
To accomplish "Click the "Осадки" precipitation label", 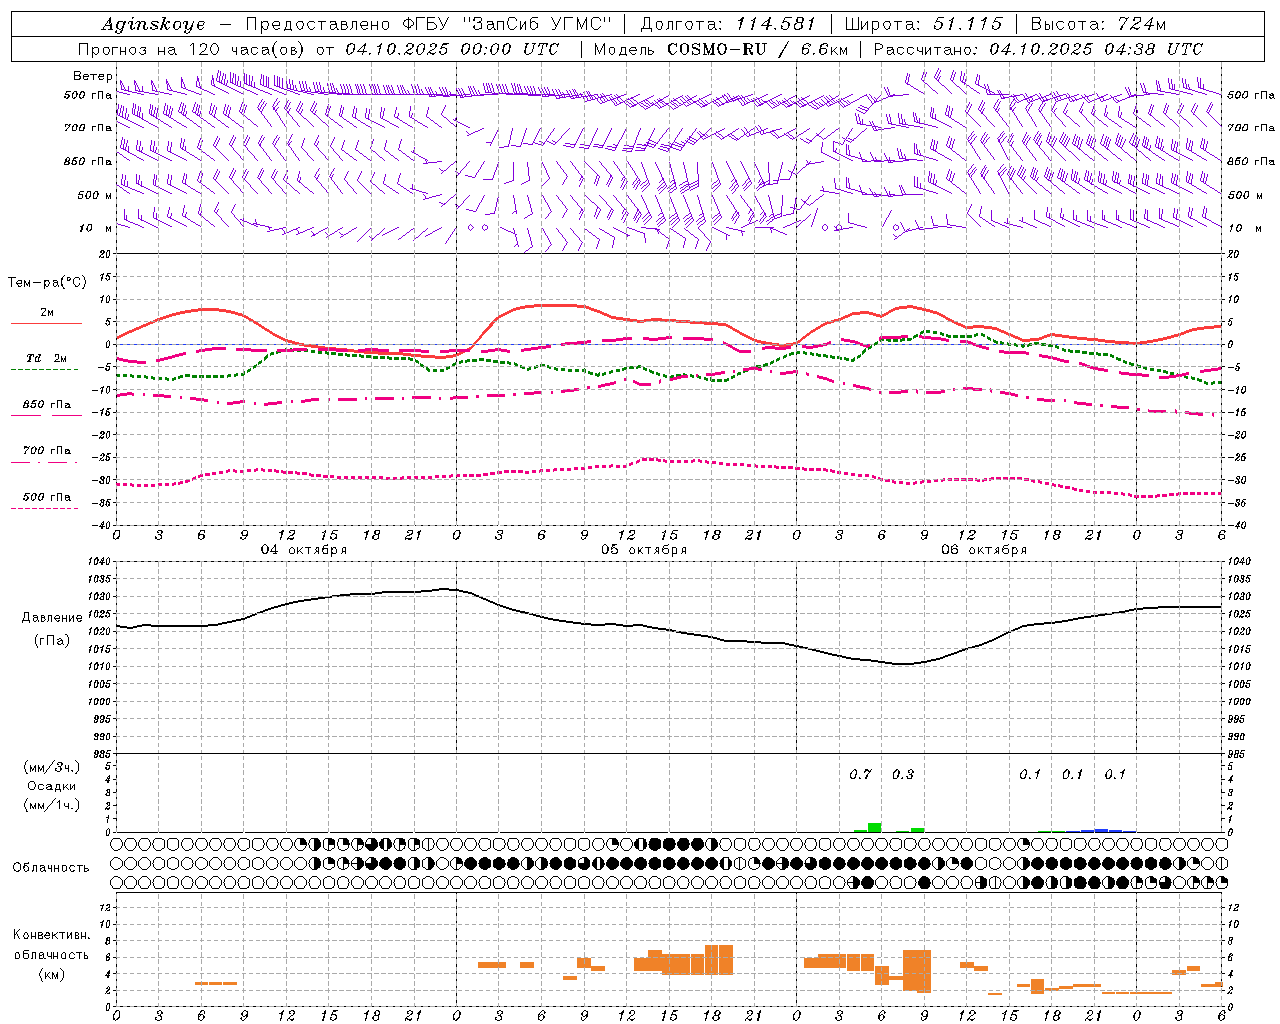I will 52,786.
